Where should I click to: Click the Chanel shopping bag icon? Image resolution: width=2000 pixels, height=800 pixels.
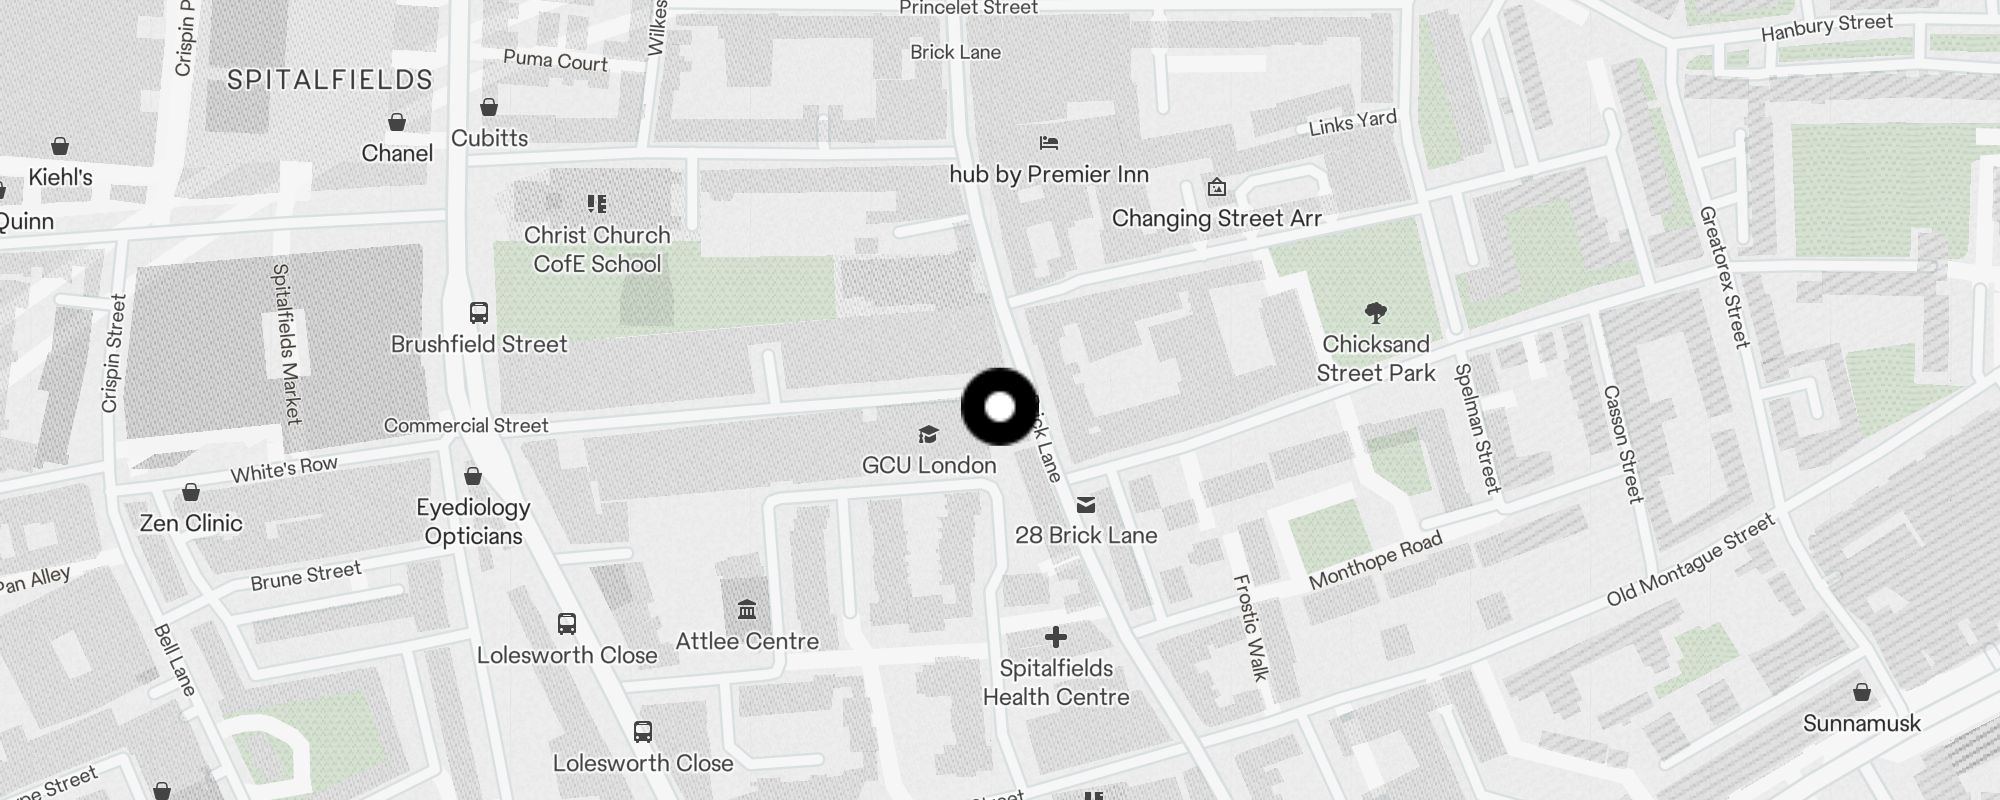tap(397, 122)
